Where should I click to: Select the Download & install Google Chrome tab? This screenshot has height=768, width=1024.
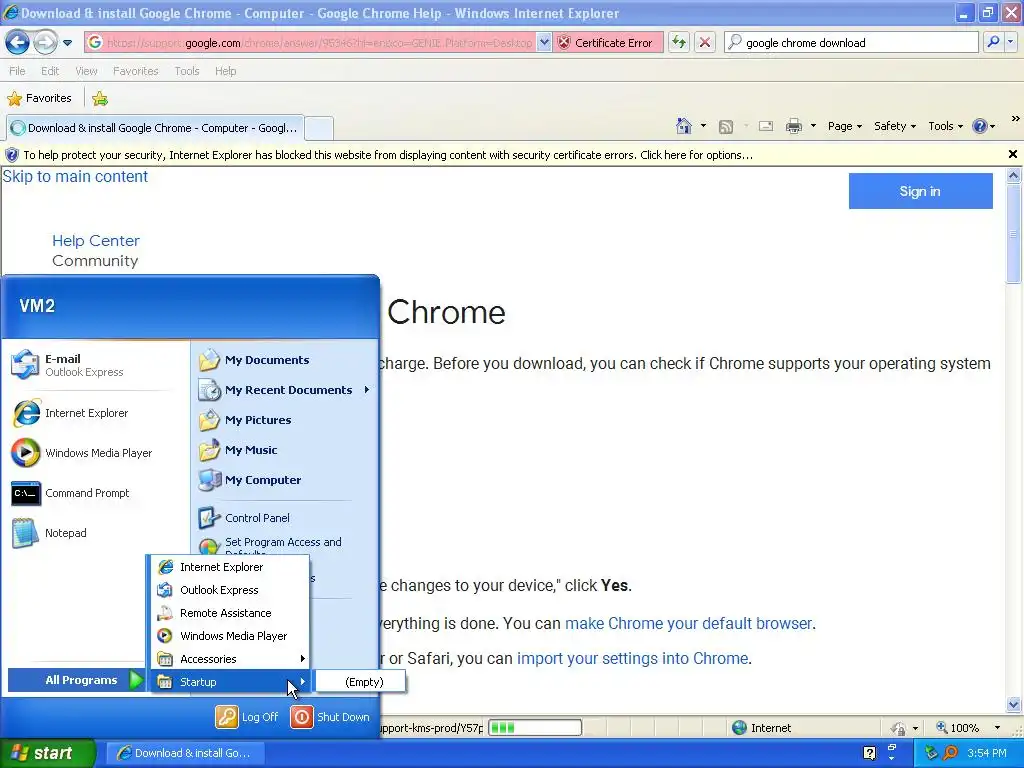pyautogui.click(x=154, y=128)
